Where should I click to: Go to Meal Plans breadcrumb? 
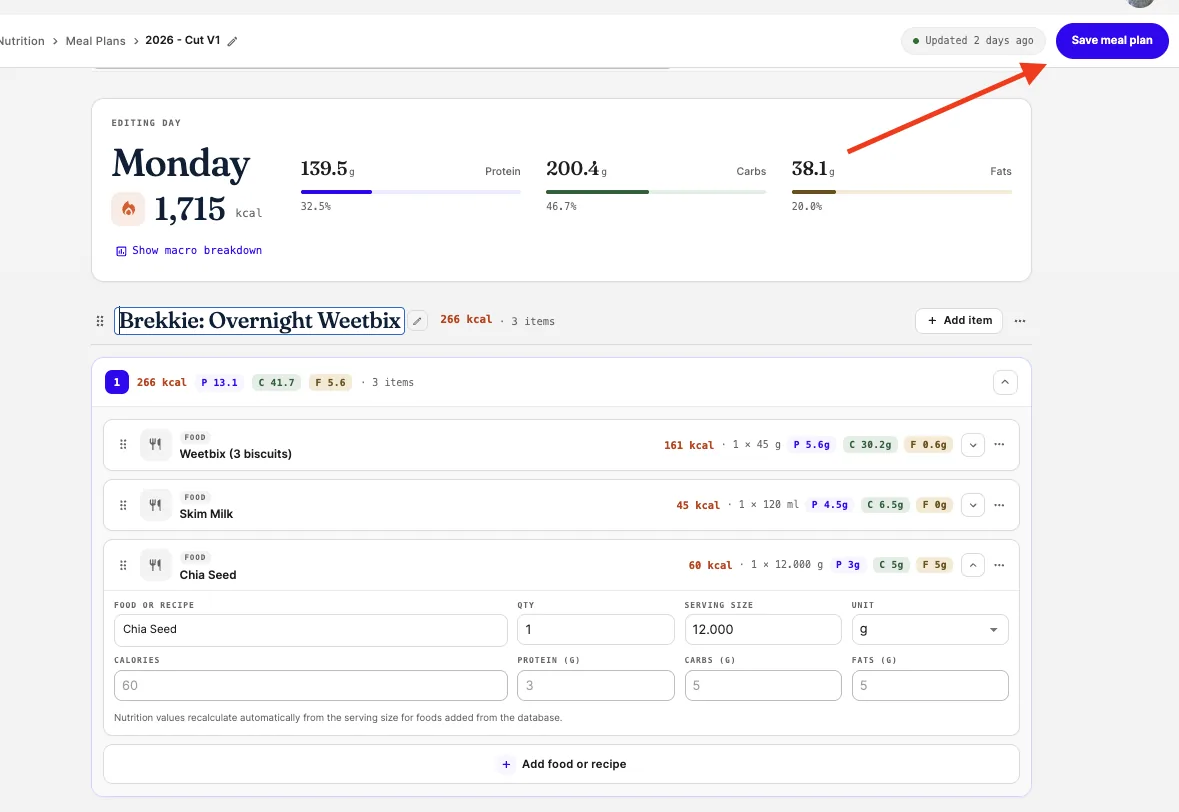pos(95,41)
